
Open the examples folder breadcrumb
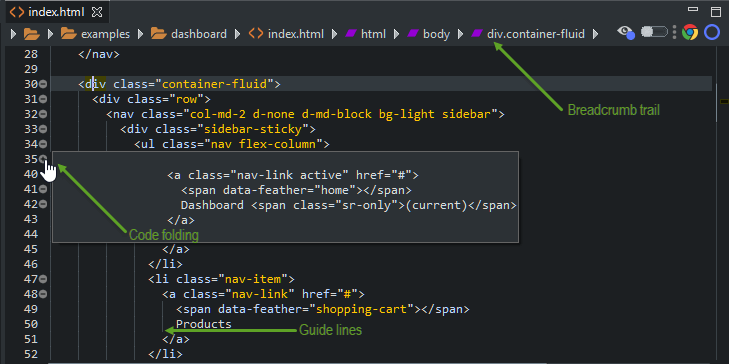pyautogui.click(x=95, y=33)
